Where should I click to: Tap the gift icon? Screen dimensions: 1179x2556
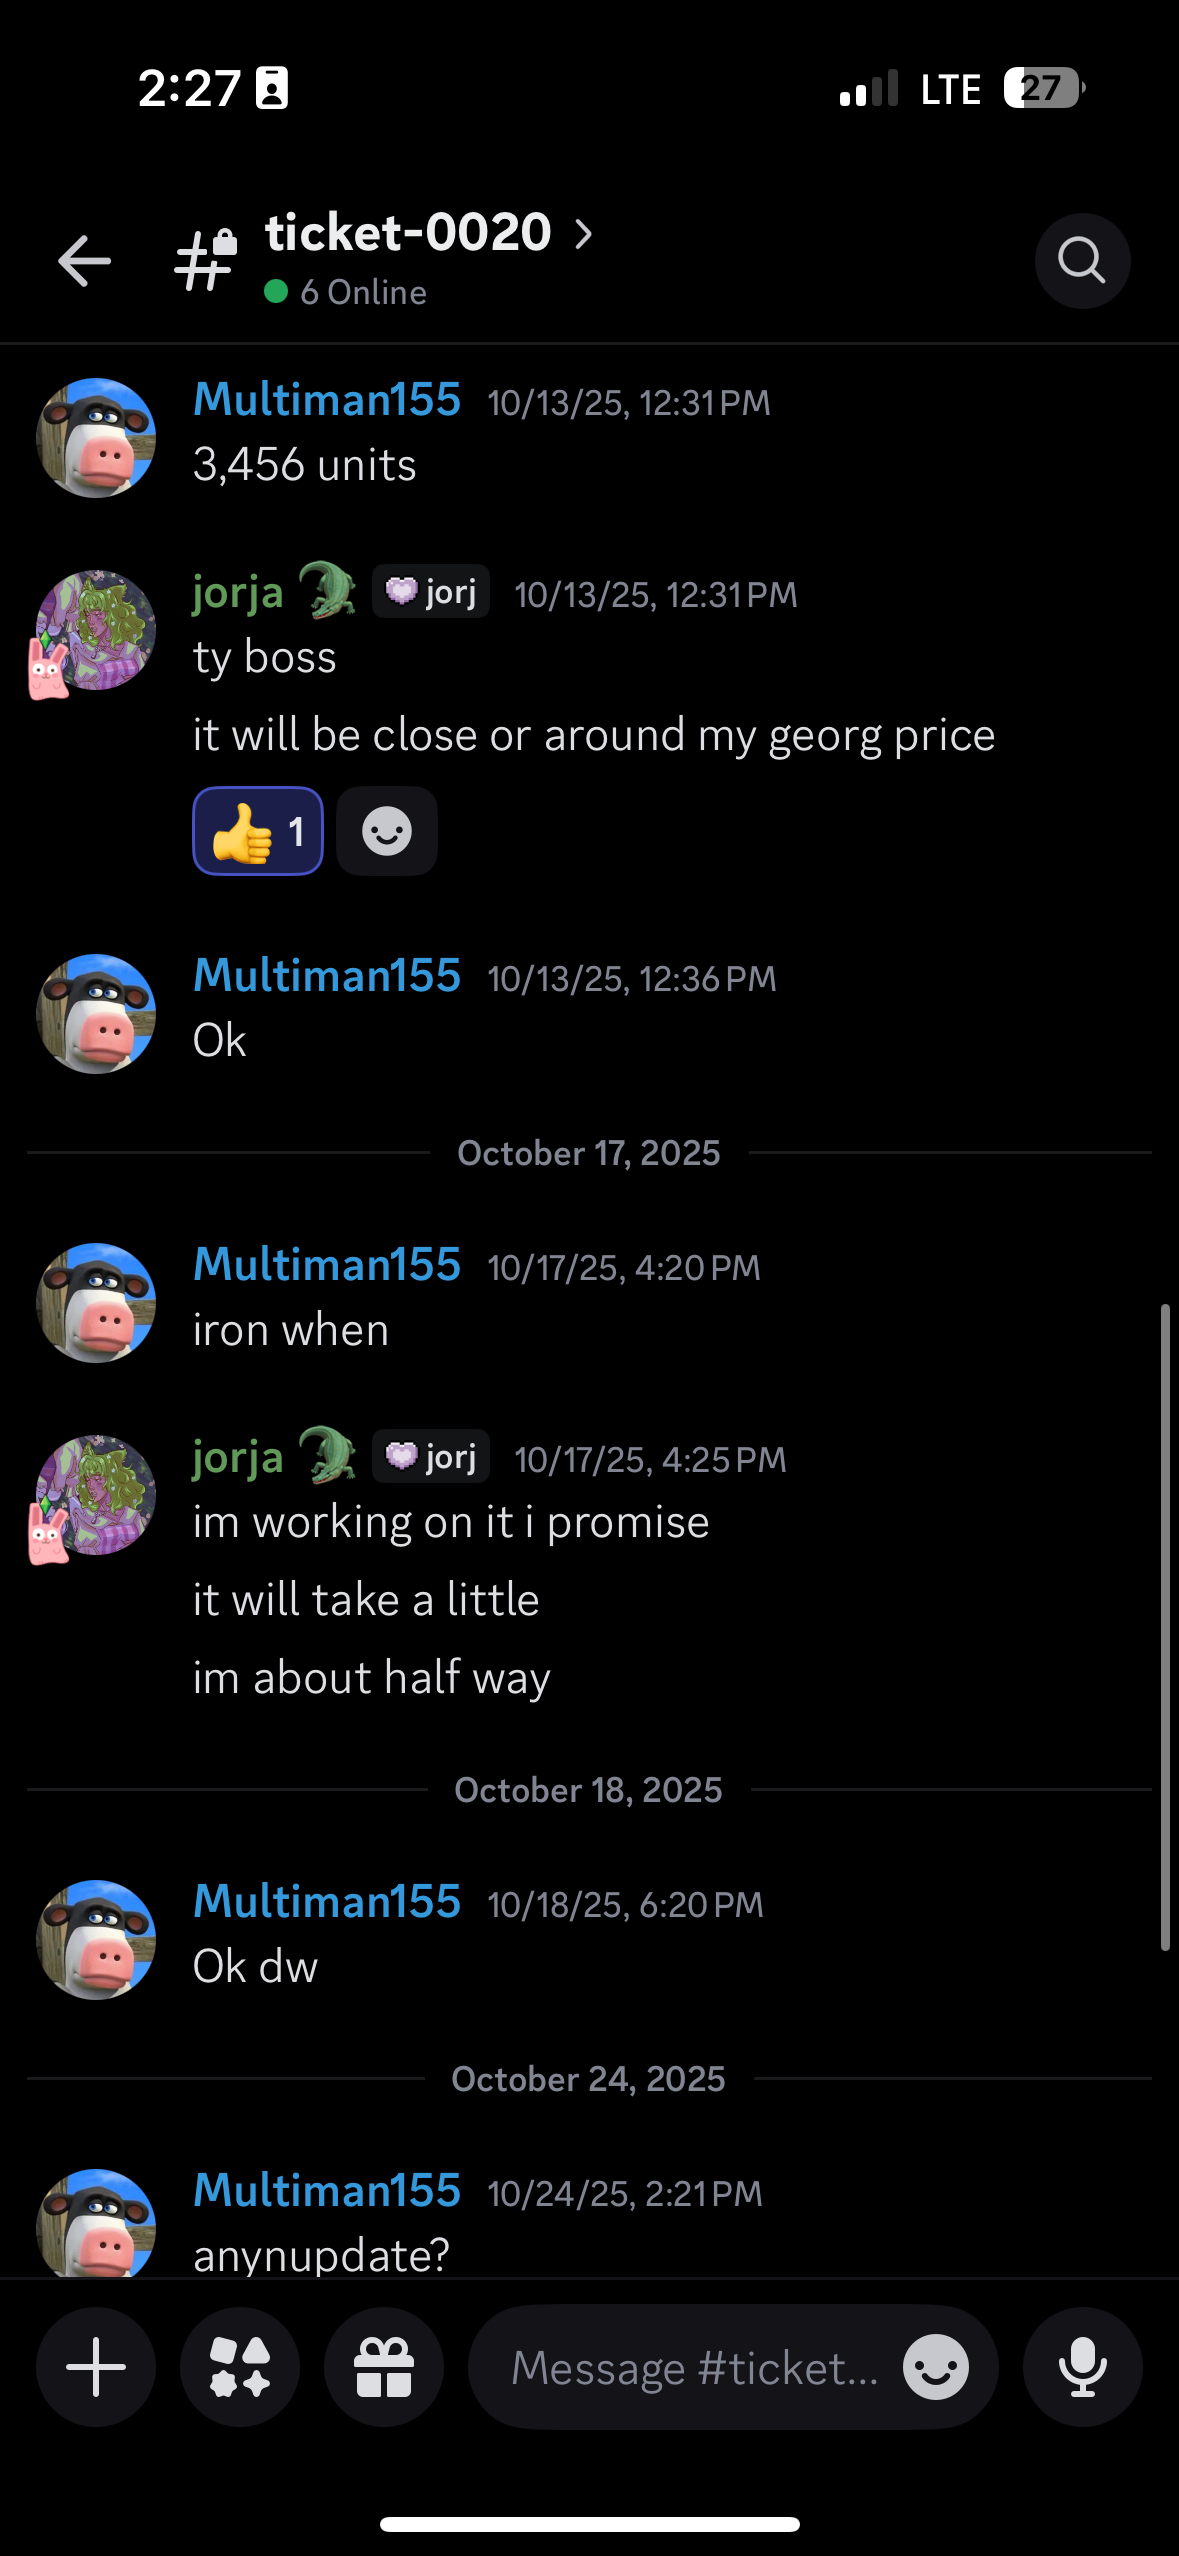384,2367
